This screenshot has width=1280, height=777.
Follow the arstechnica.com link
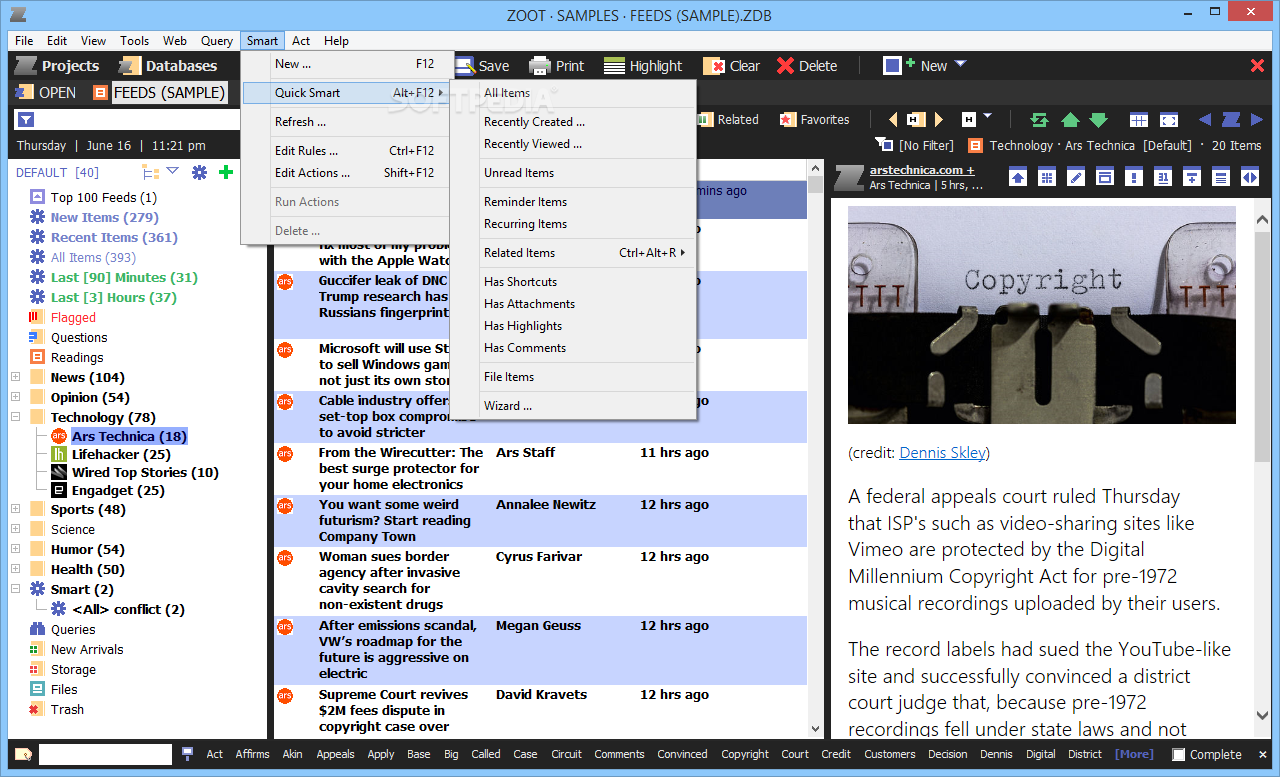pos(922,170)
